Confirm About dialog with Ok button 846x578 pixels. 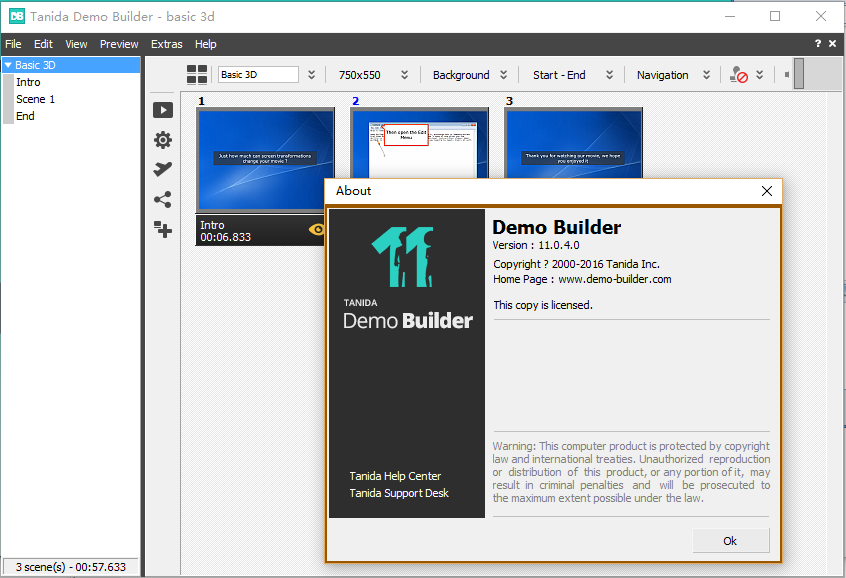pyautogui.click(x=731, y=540)
